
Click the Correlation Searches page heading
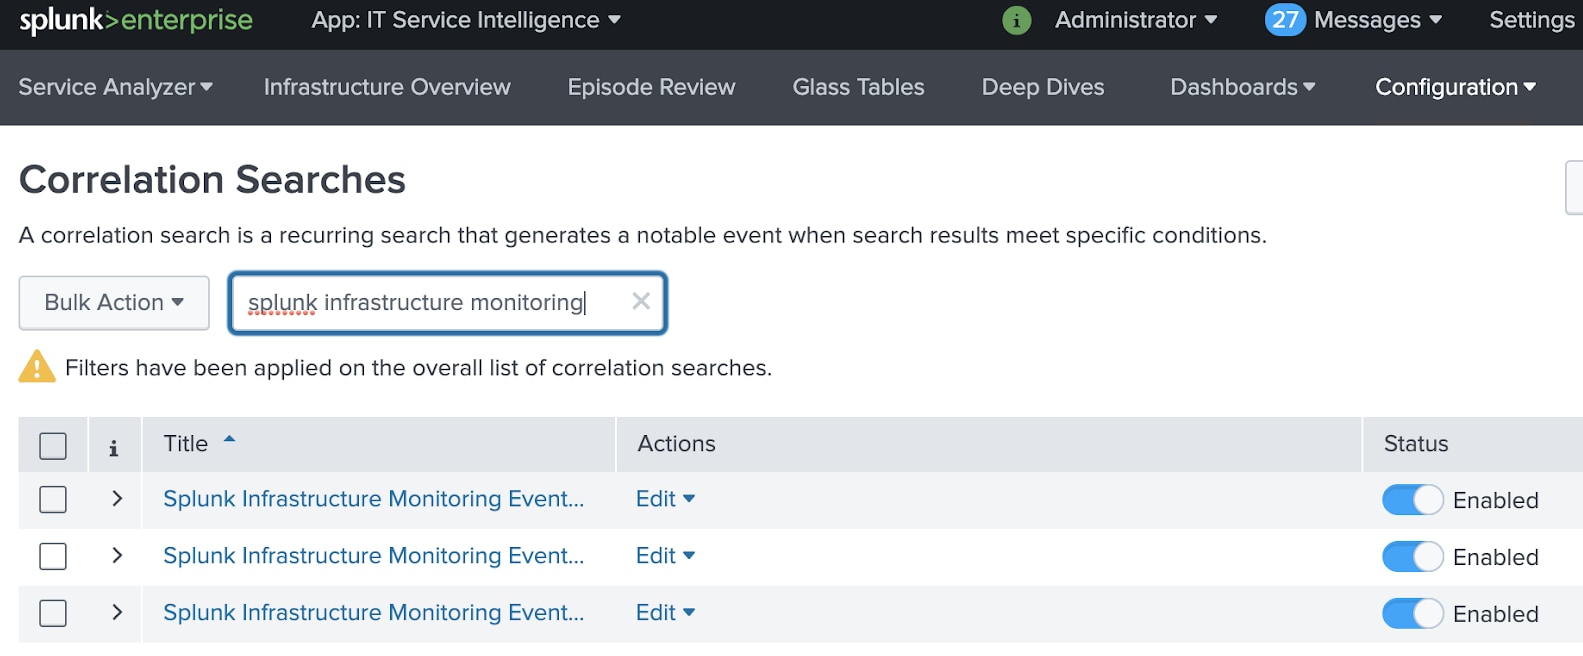[x=212, y=180]
